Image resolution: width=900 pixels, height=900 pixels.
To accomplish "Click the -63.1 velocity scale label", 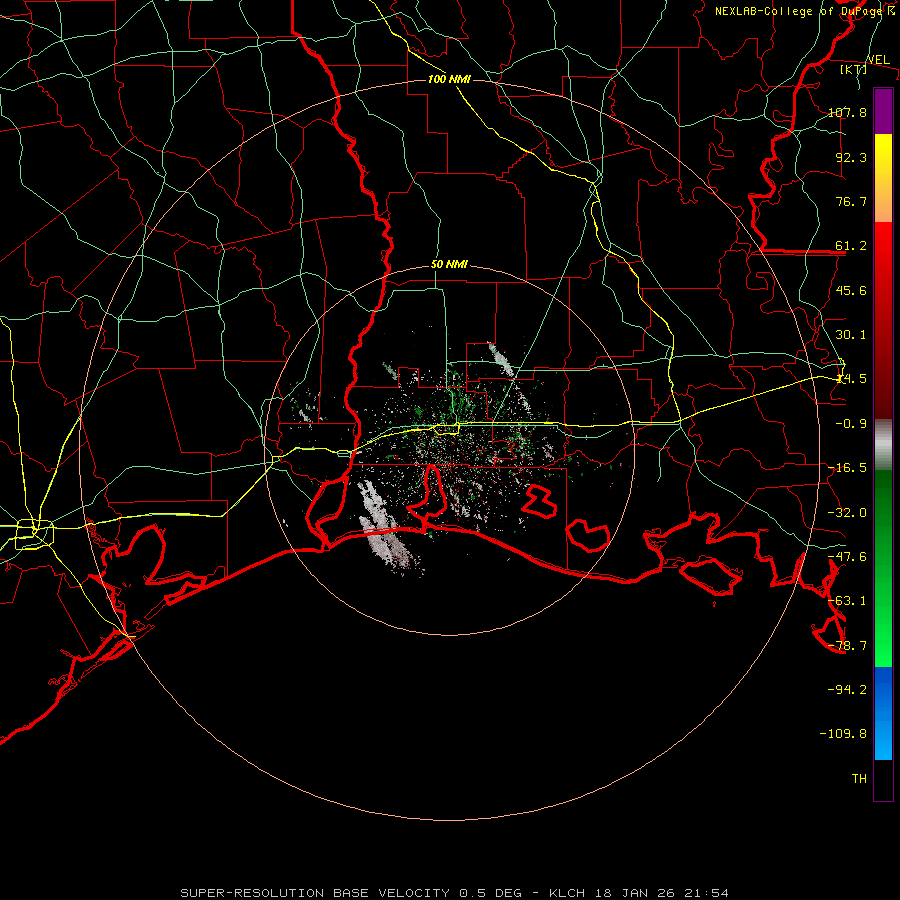I will (x=847, y=601).
